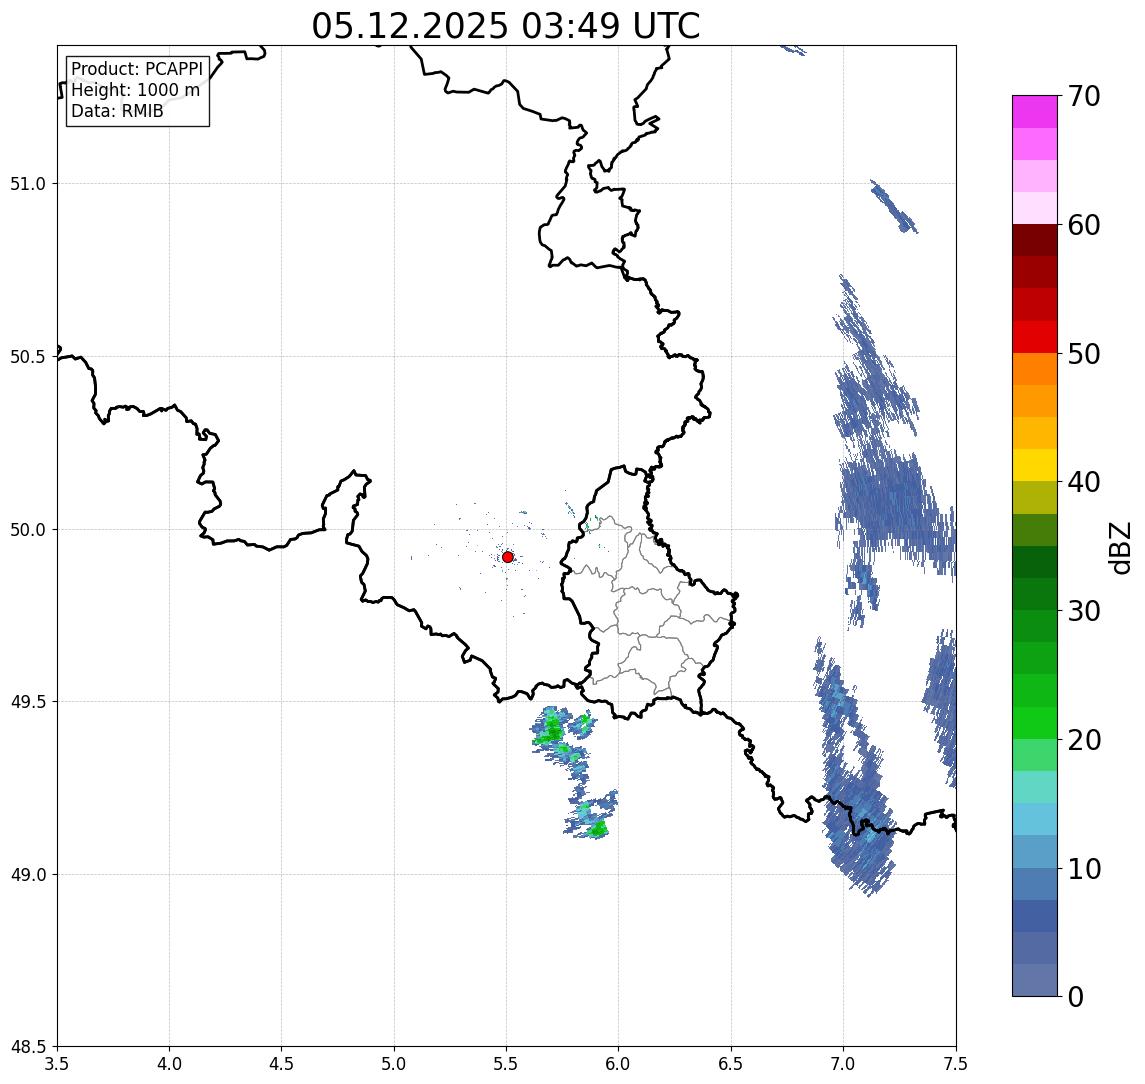Click the turquoise colorbar swatch above 15

coord(1035,787)
